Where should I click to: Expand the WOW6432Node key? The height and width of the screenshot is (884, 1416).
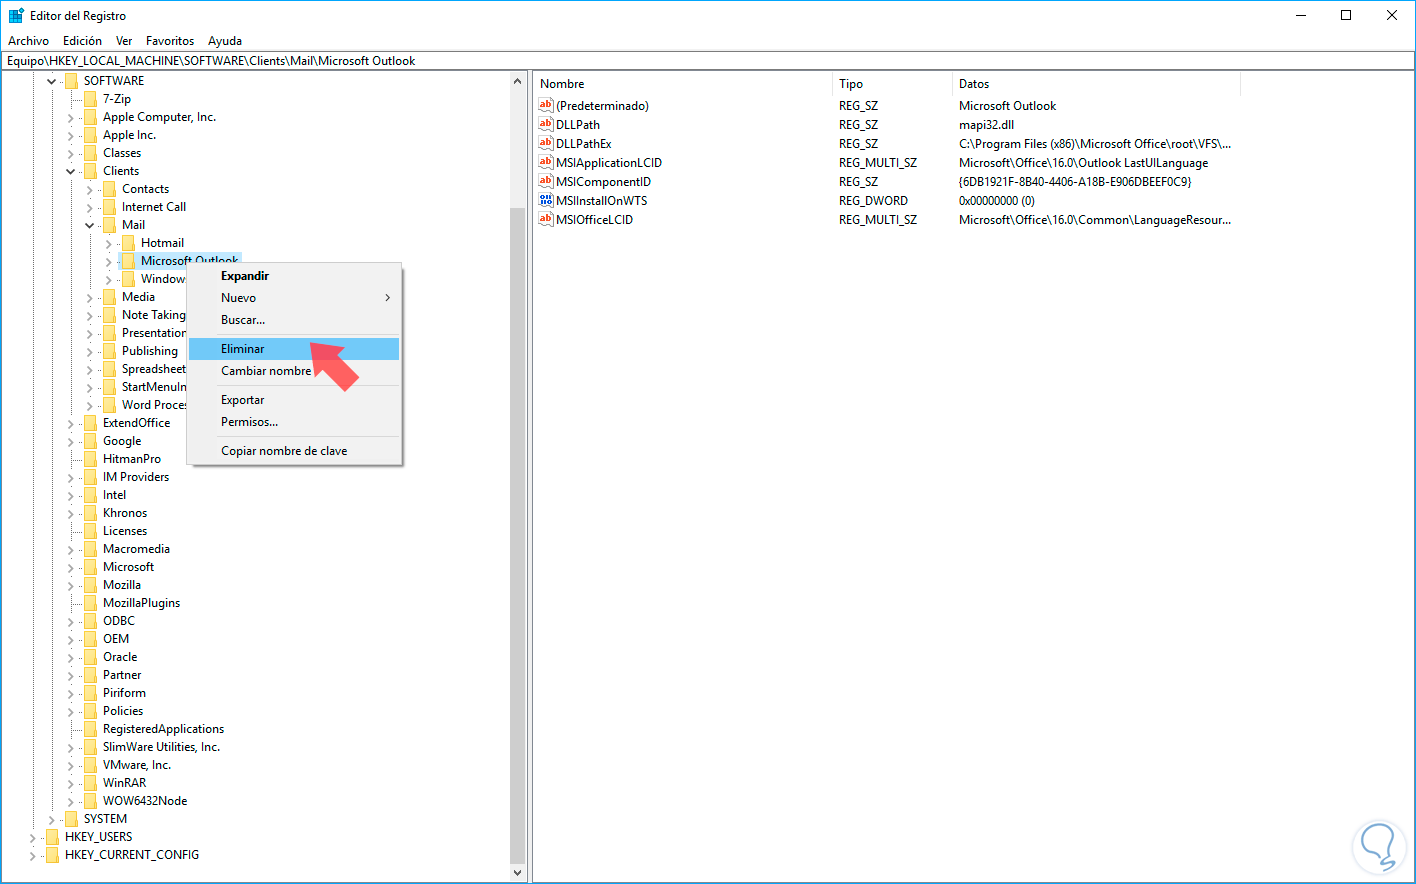tap(70, 801)
